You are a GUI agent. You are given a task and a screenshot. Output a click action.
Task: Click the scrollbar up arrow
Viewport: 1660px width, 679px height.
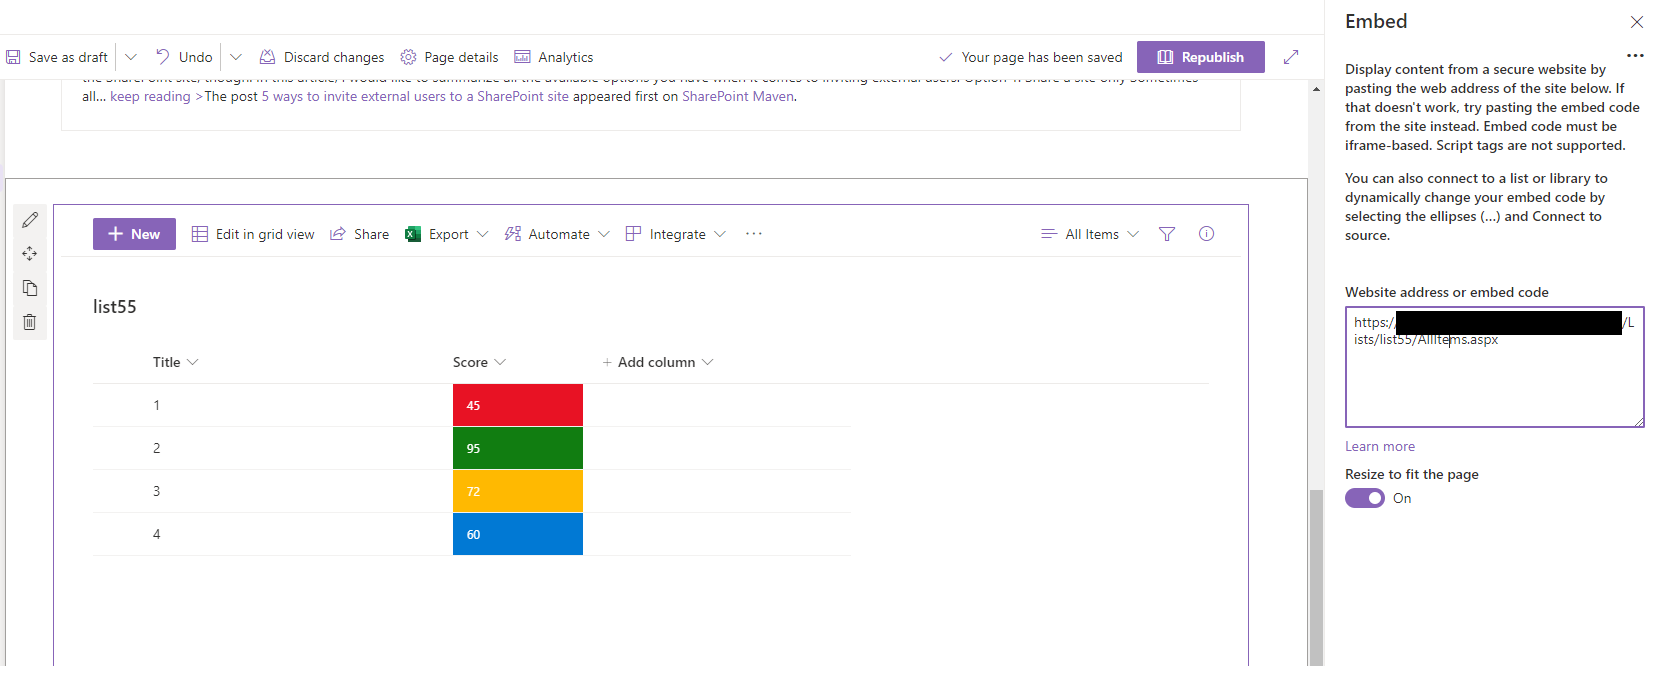(x=1316, y=89)
